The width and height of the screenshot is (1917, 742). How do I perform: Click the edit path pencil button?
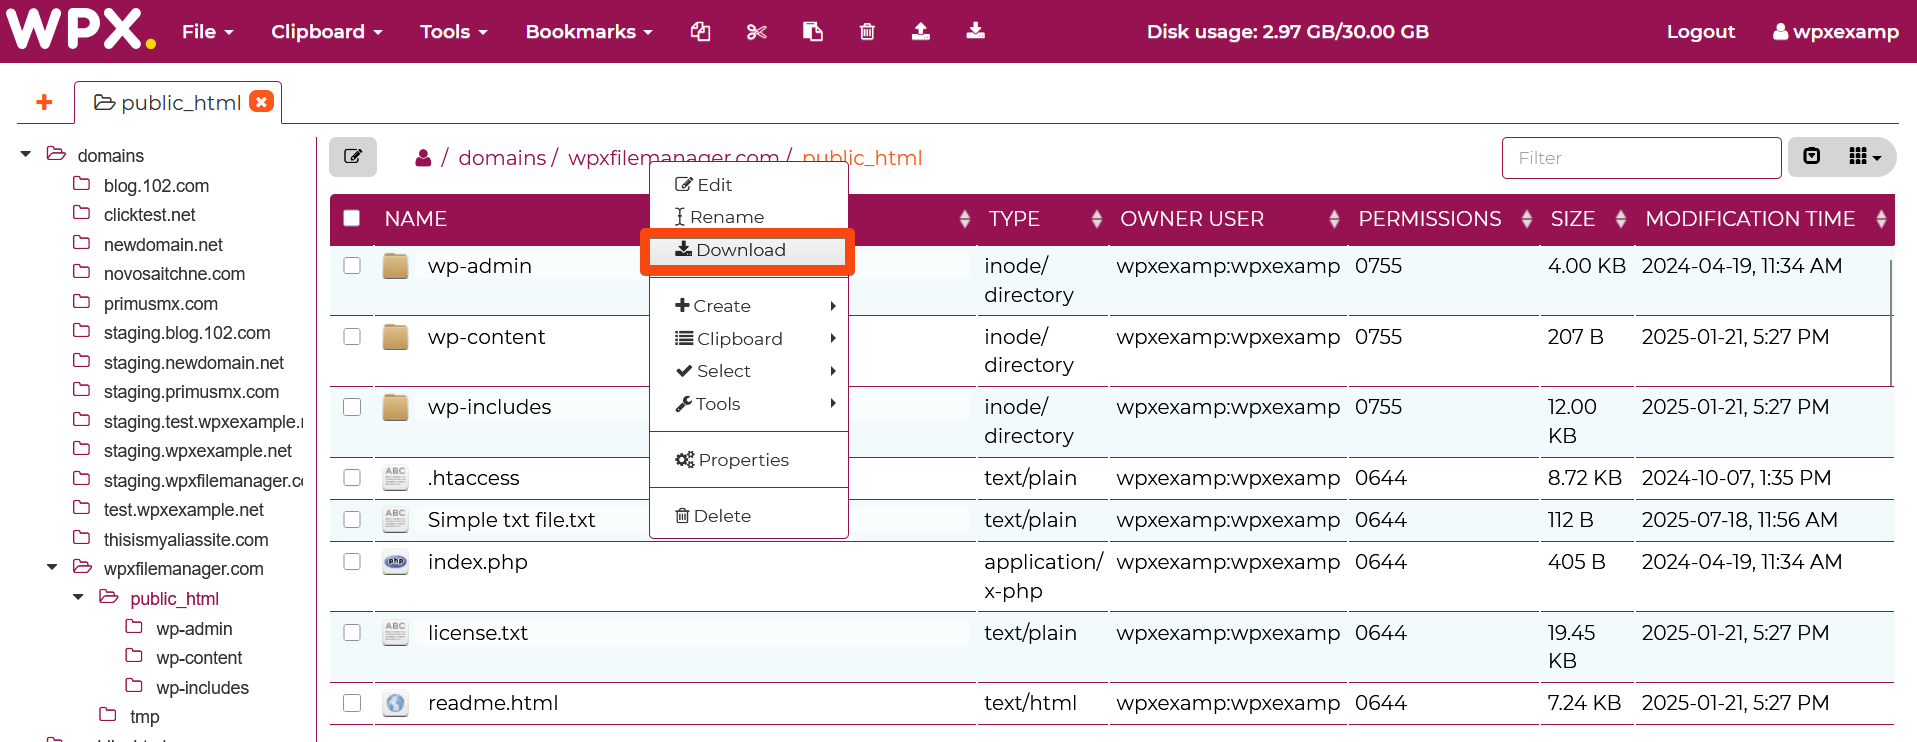click(353, 157)
